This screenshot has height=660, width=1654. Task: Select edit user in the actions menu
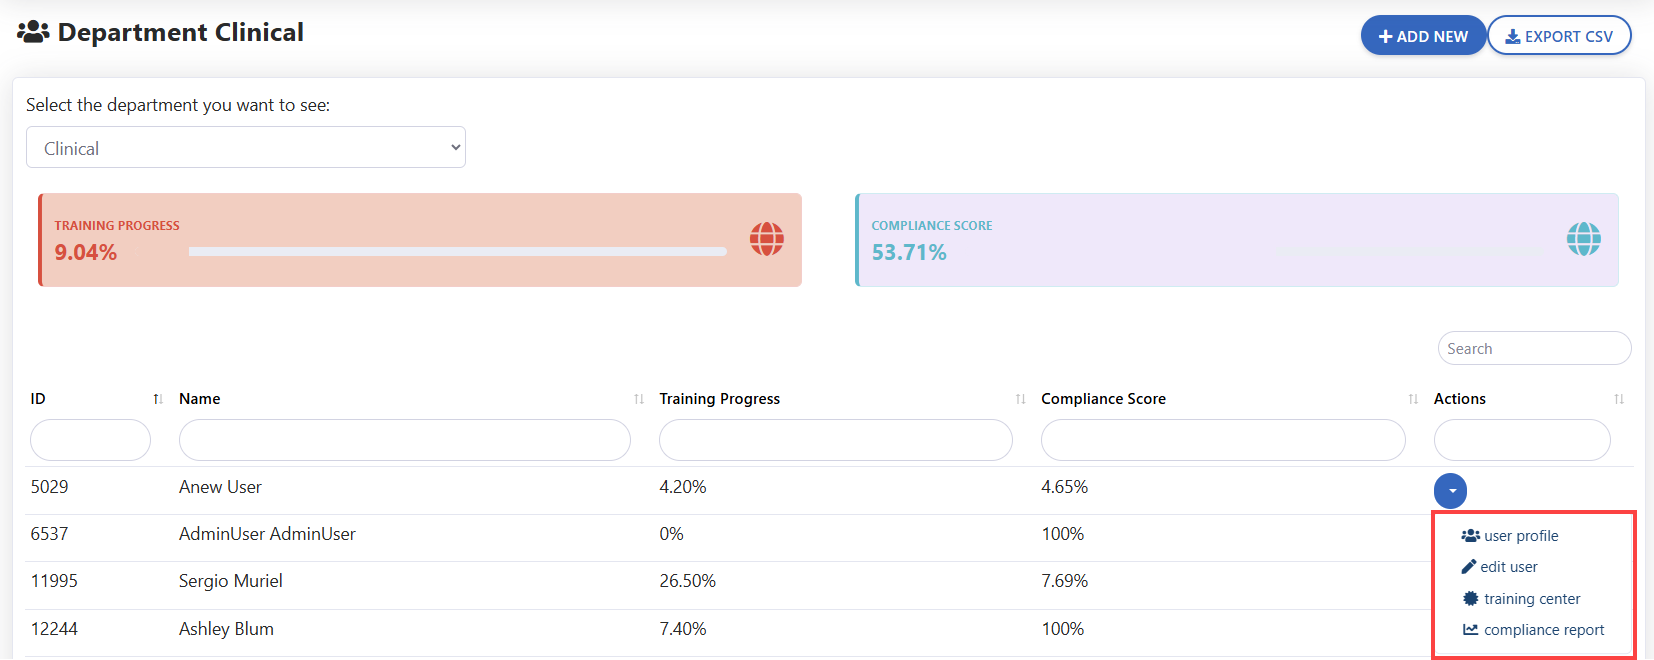[1508, 567]
